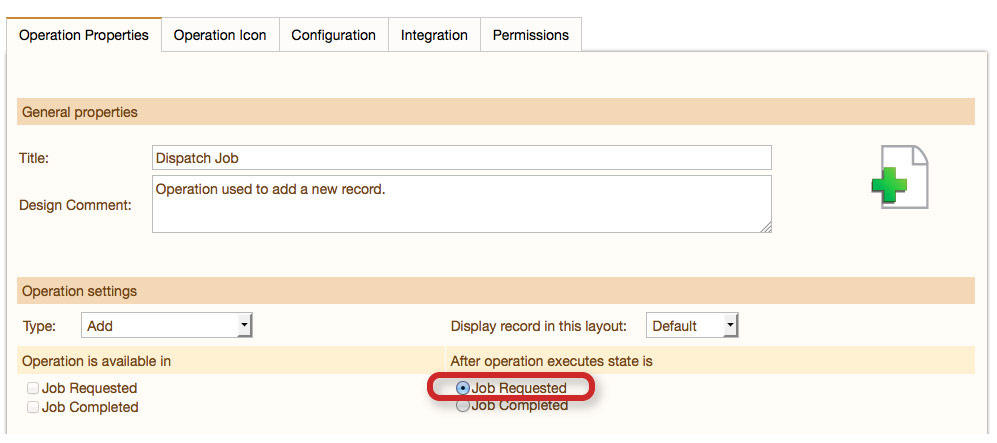Screen dimensions: 997x443
Task: Choose the Job Completed radio button
Action: point(462,406)
